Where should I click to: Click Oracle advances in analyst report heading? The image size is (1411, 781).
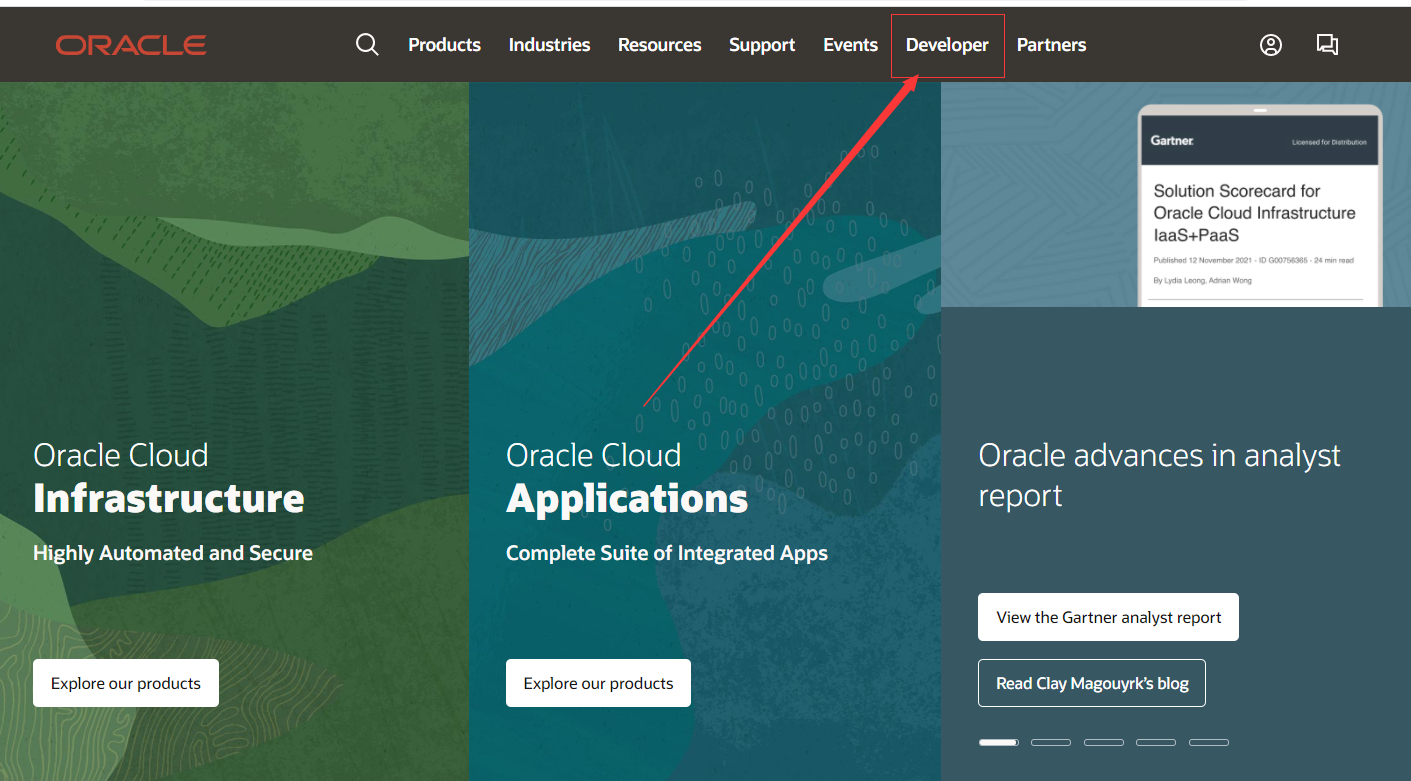coord(1159,475)
